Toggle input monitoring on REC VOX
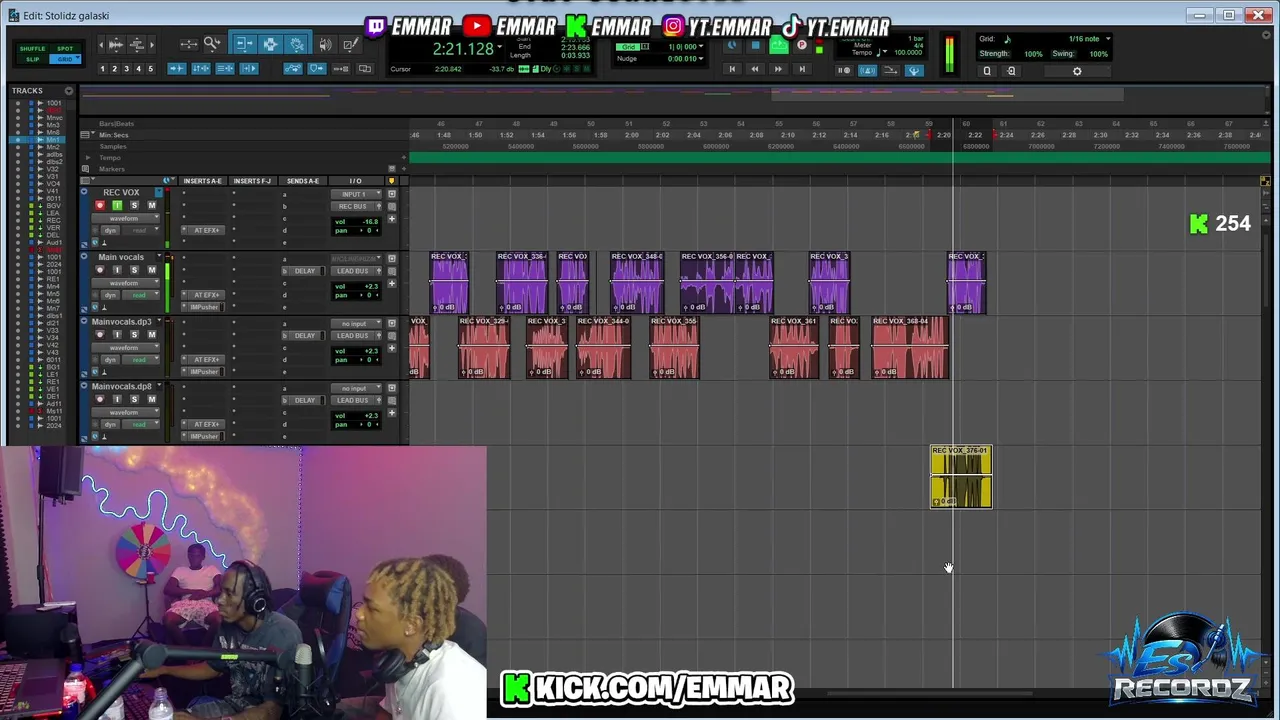This screenshot has height=720, width=1280. point(117,205)
